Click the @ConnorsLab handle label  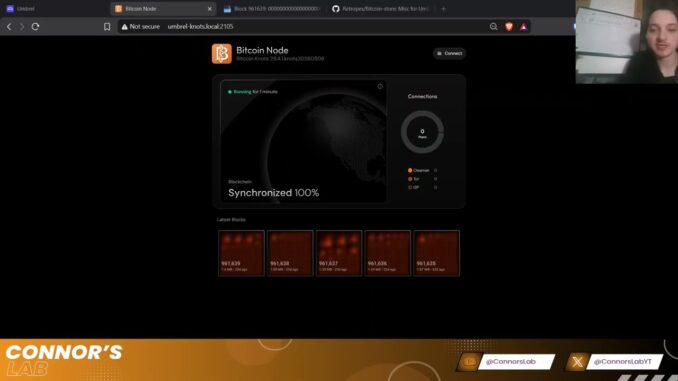click(511, 362)
